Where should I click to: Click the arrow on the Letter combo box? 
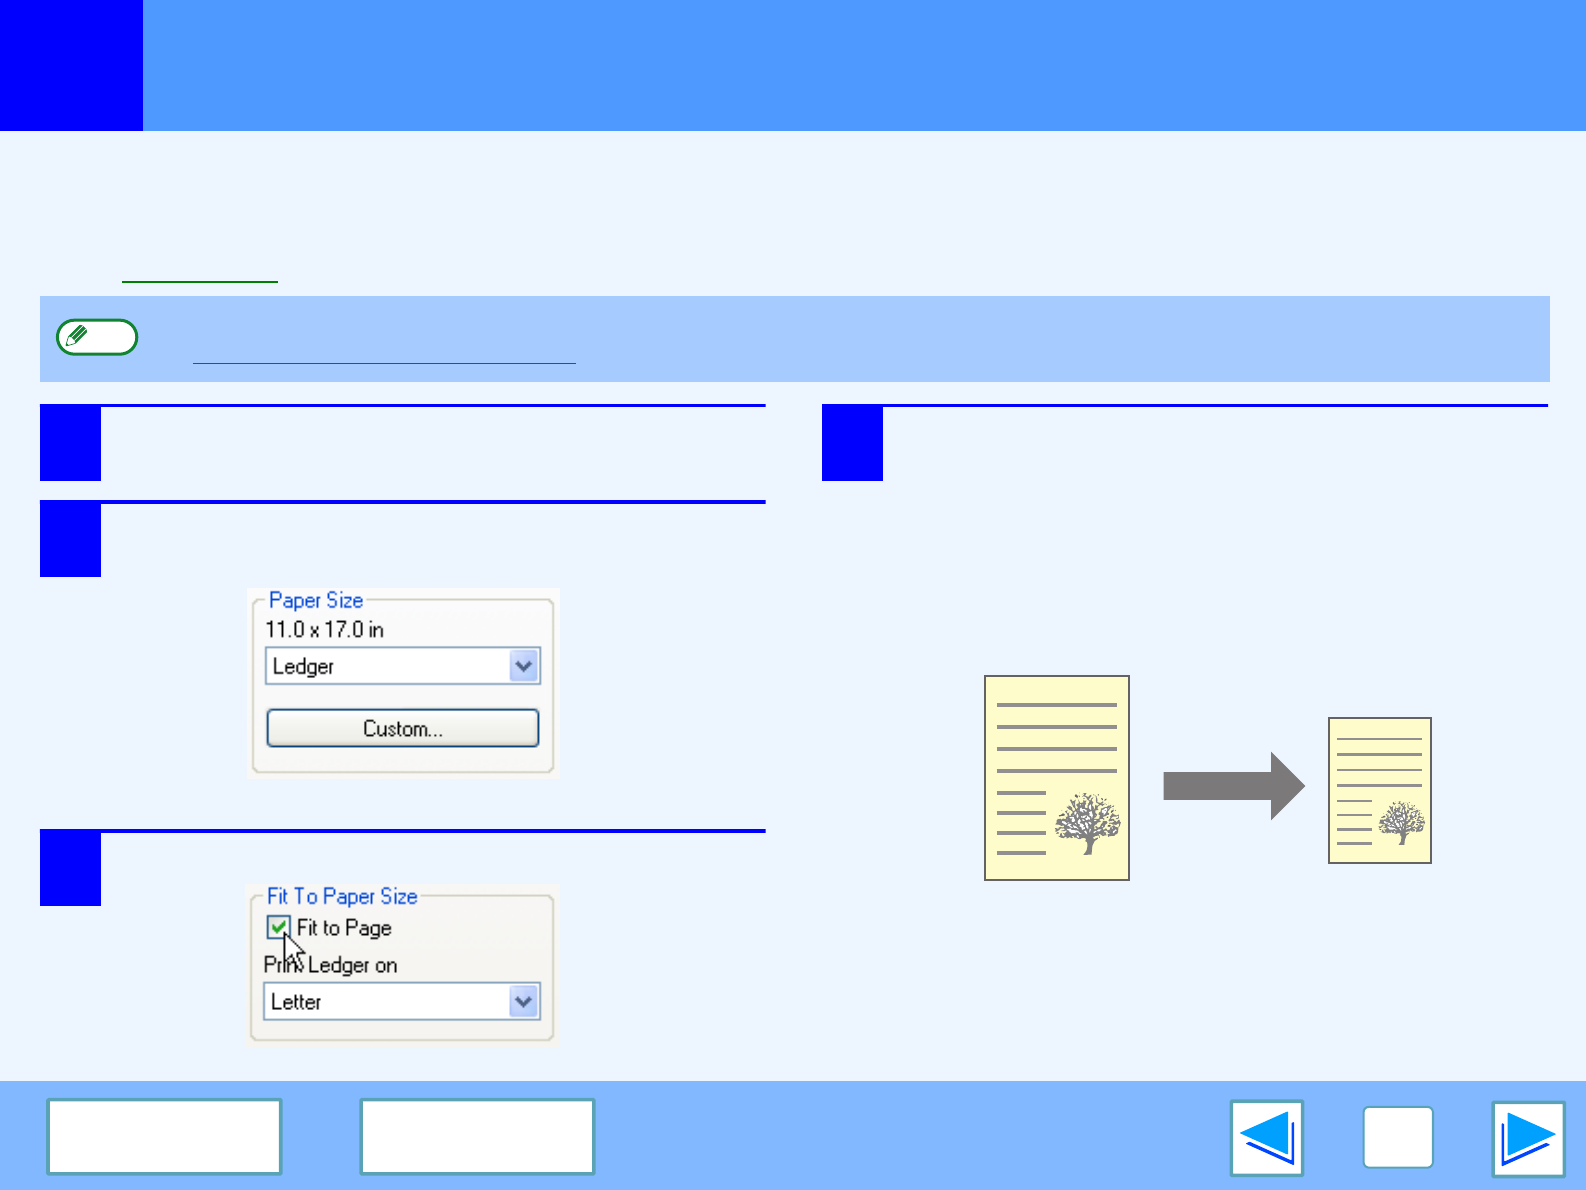[x=524, y=1001]
